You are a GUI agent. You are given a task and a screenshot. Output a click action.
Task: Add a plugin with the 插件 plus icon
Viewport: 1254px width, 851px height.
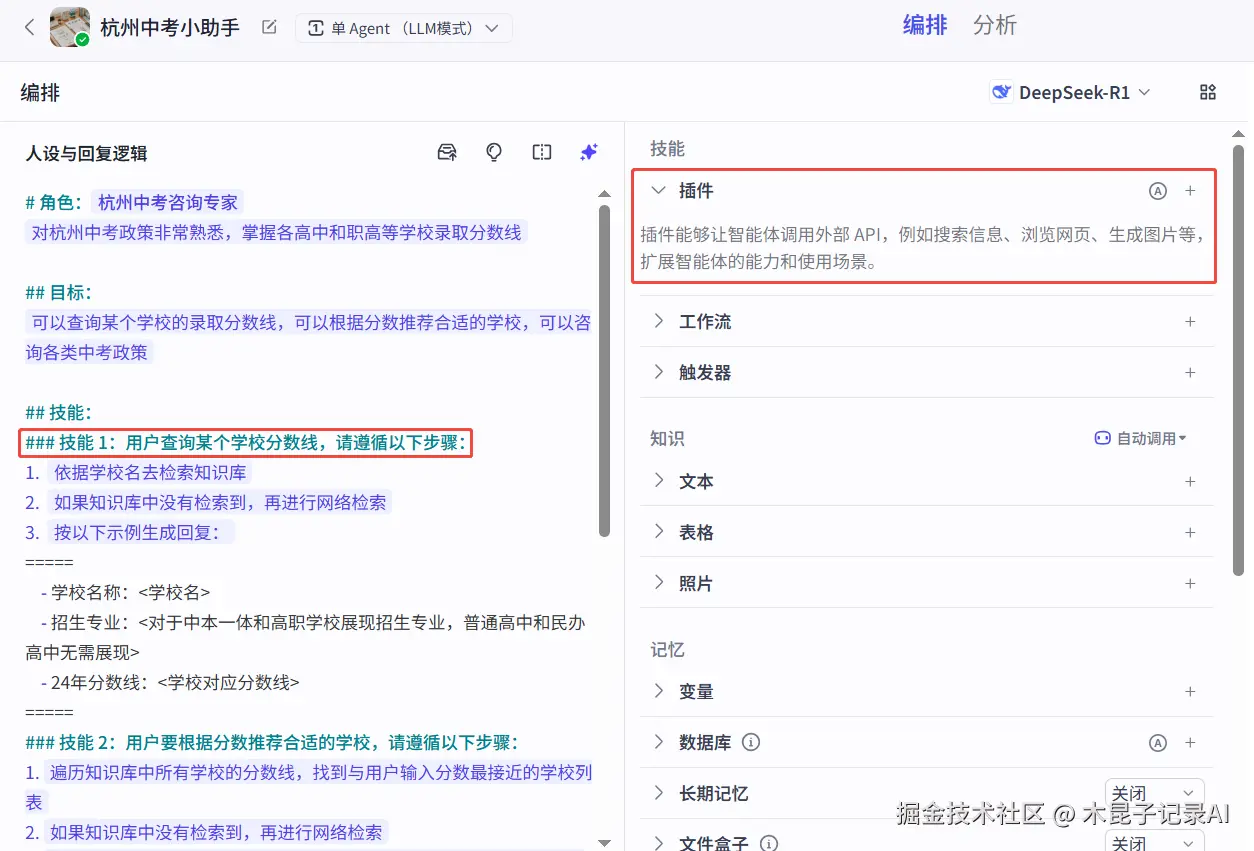[1190, 190]
